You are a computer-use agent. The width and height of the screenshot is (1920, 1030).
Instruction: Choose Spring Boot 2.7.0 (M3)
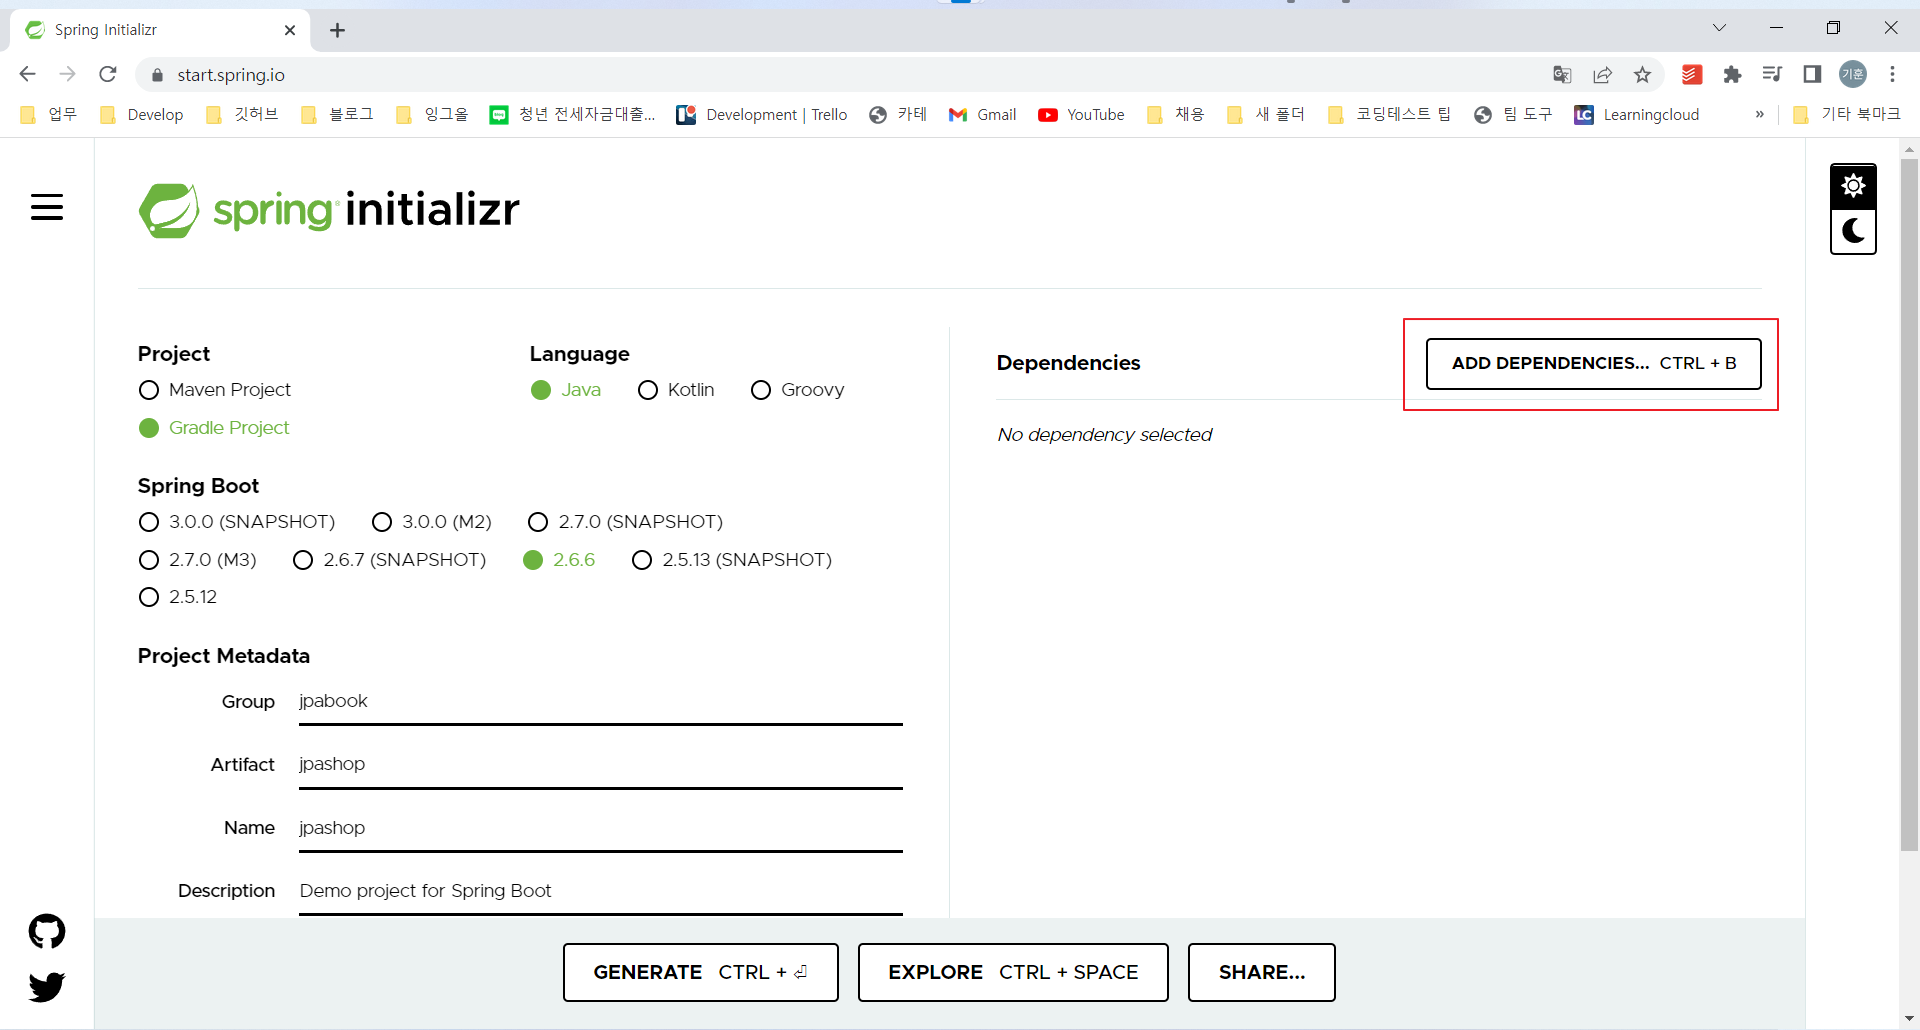[149, 560]
